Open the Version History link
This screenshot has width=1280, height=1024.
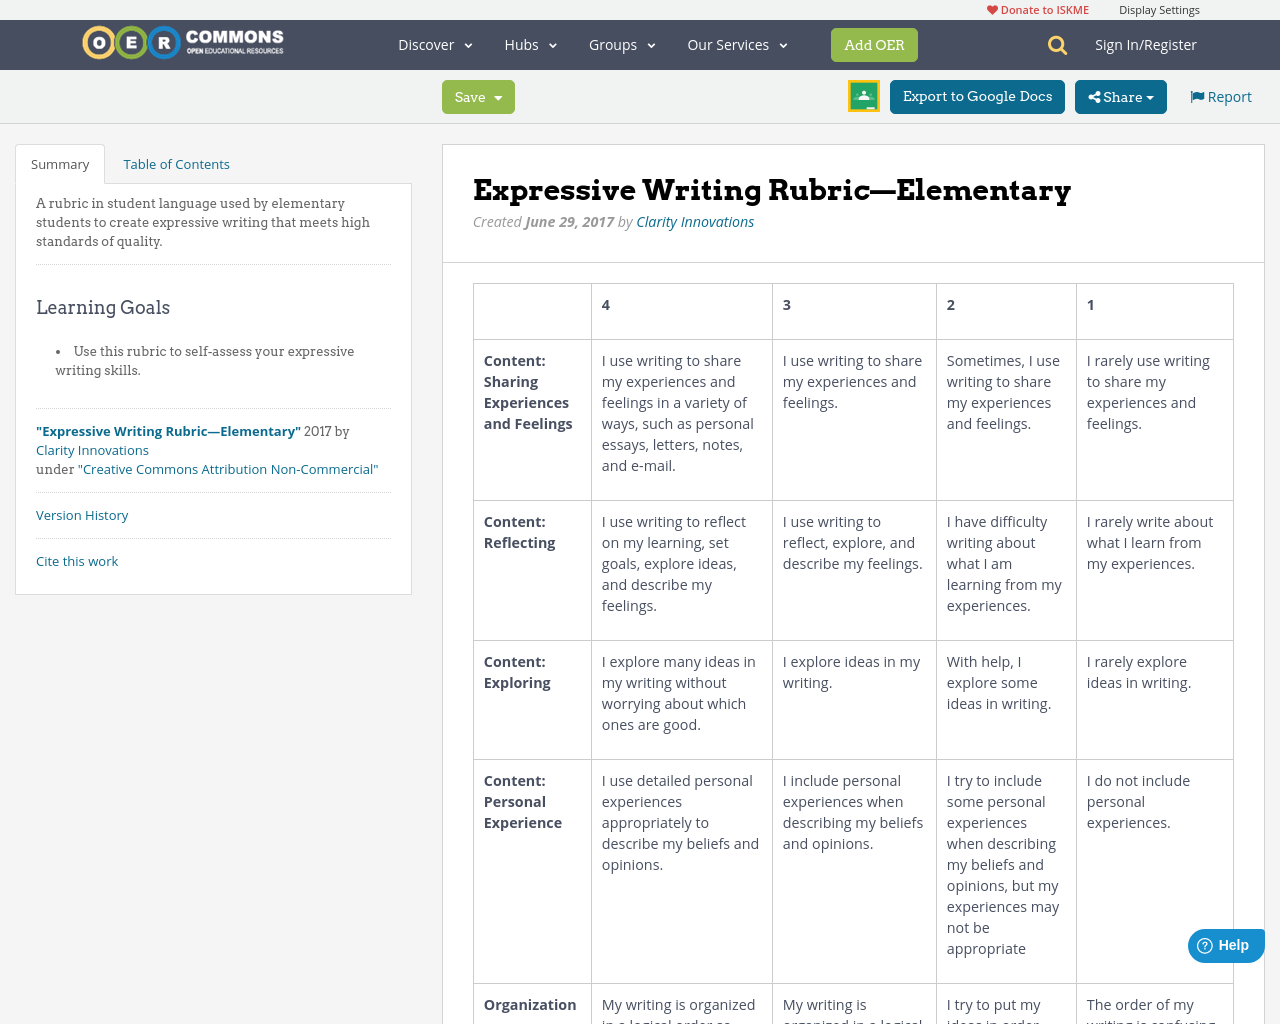(82, 515)
